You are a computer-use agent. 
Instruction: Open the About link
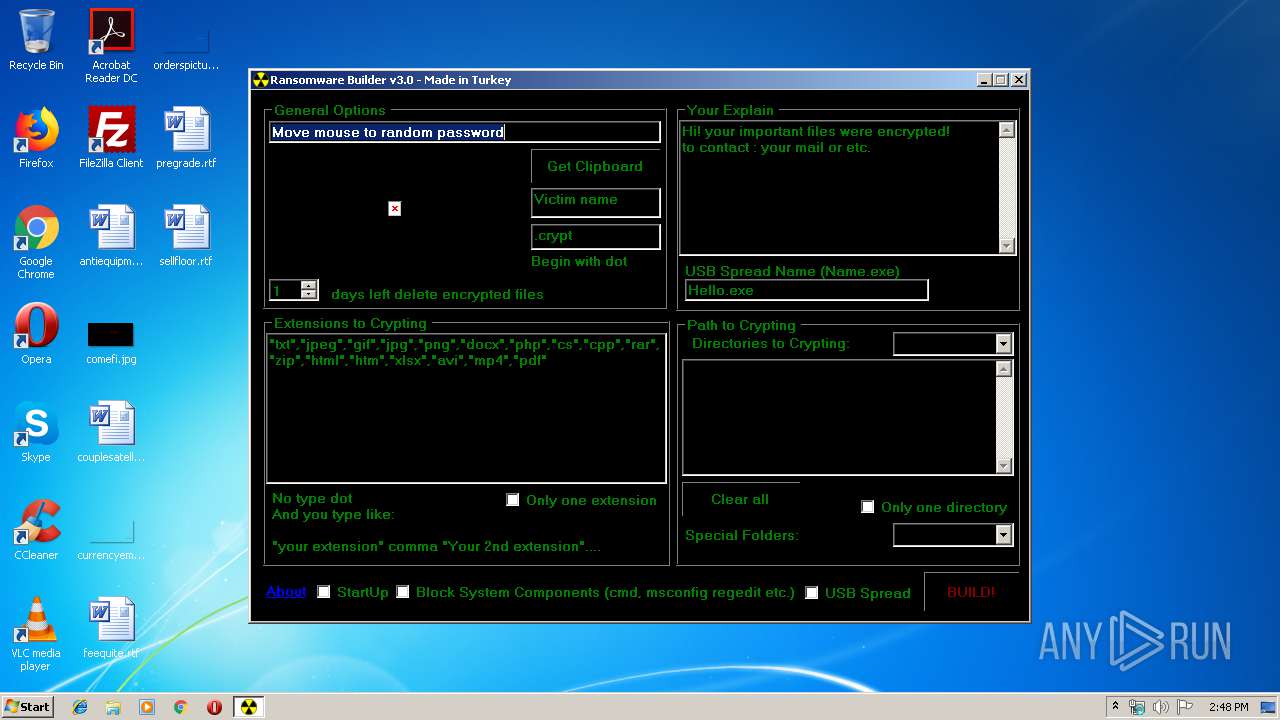286,591
